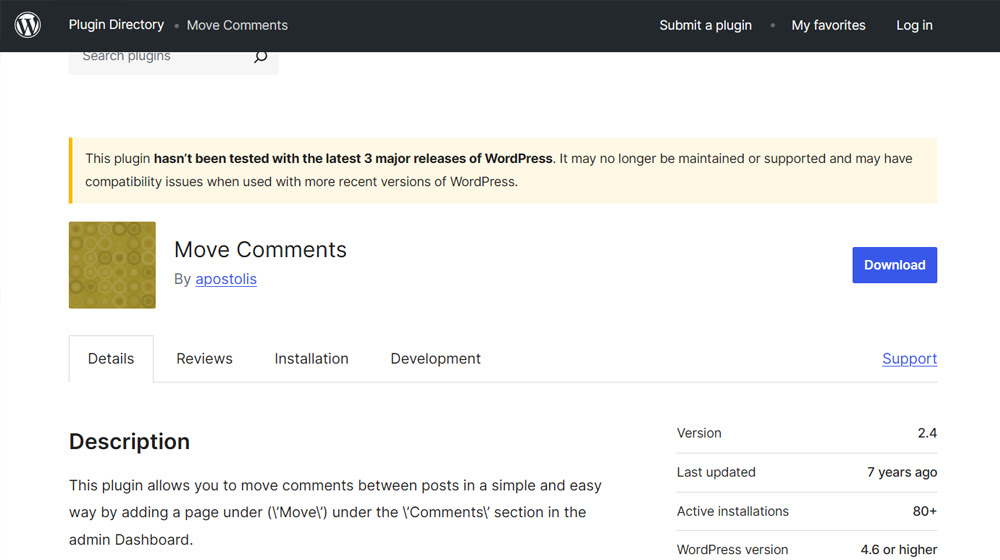Click the Move Comments plugin icon thumbnail
Image resolution: width=1000 pixels, height=560 pixels.
coord(112,265)
